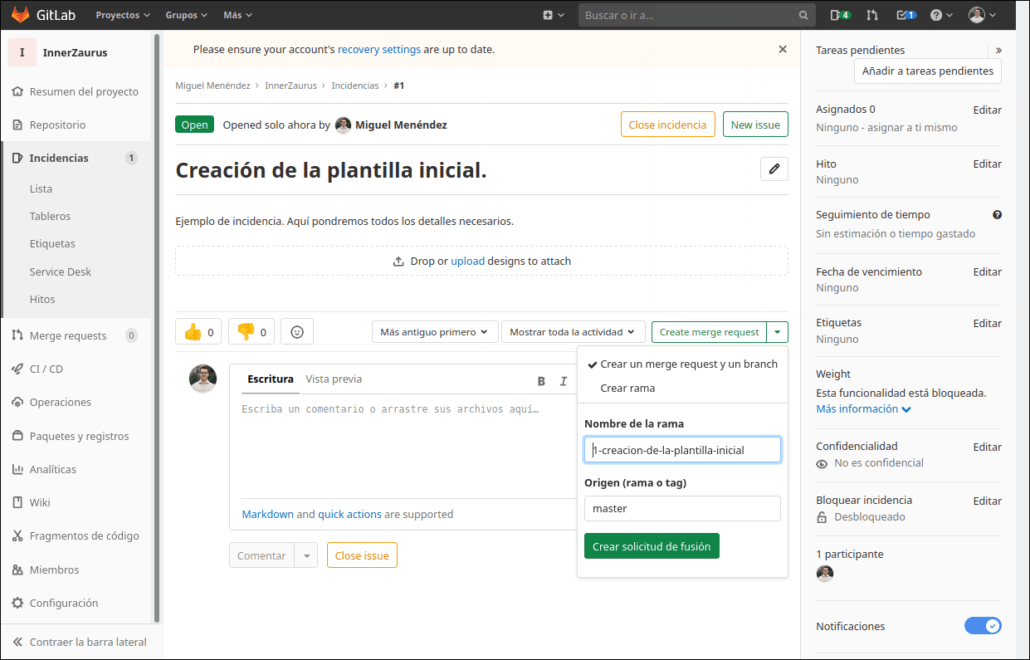1030x660 pixels.
Task: Click Close issue button
Action: (362, 556)
